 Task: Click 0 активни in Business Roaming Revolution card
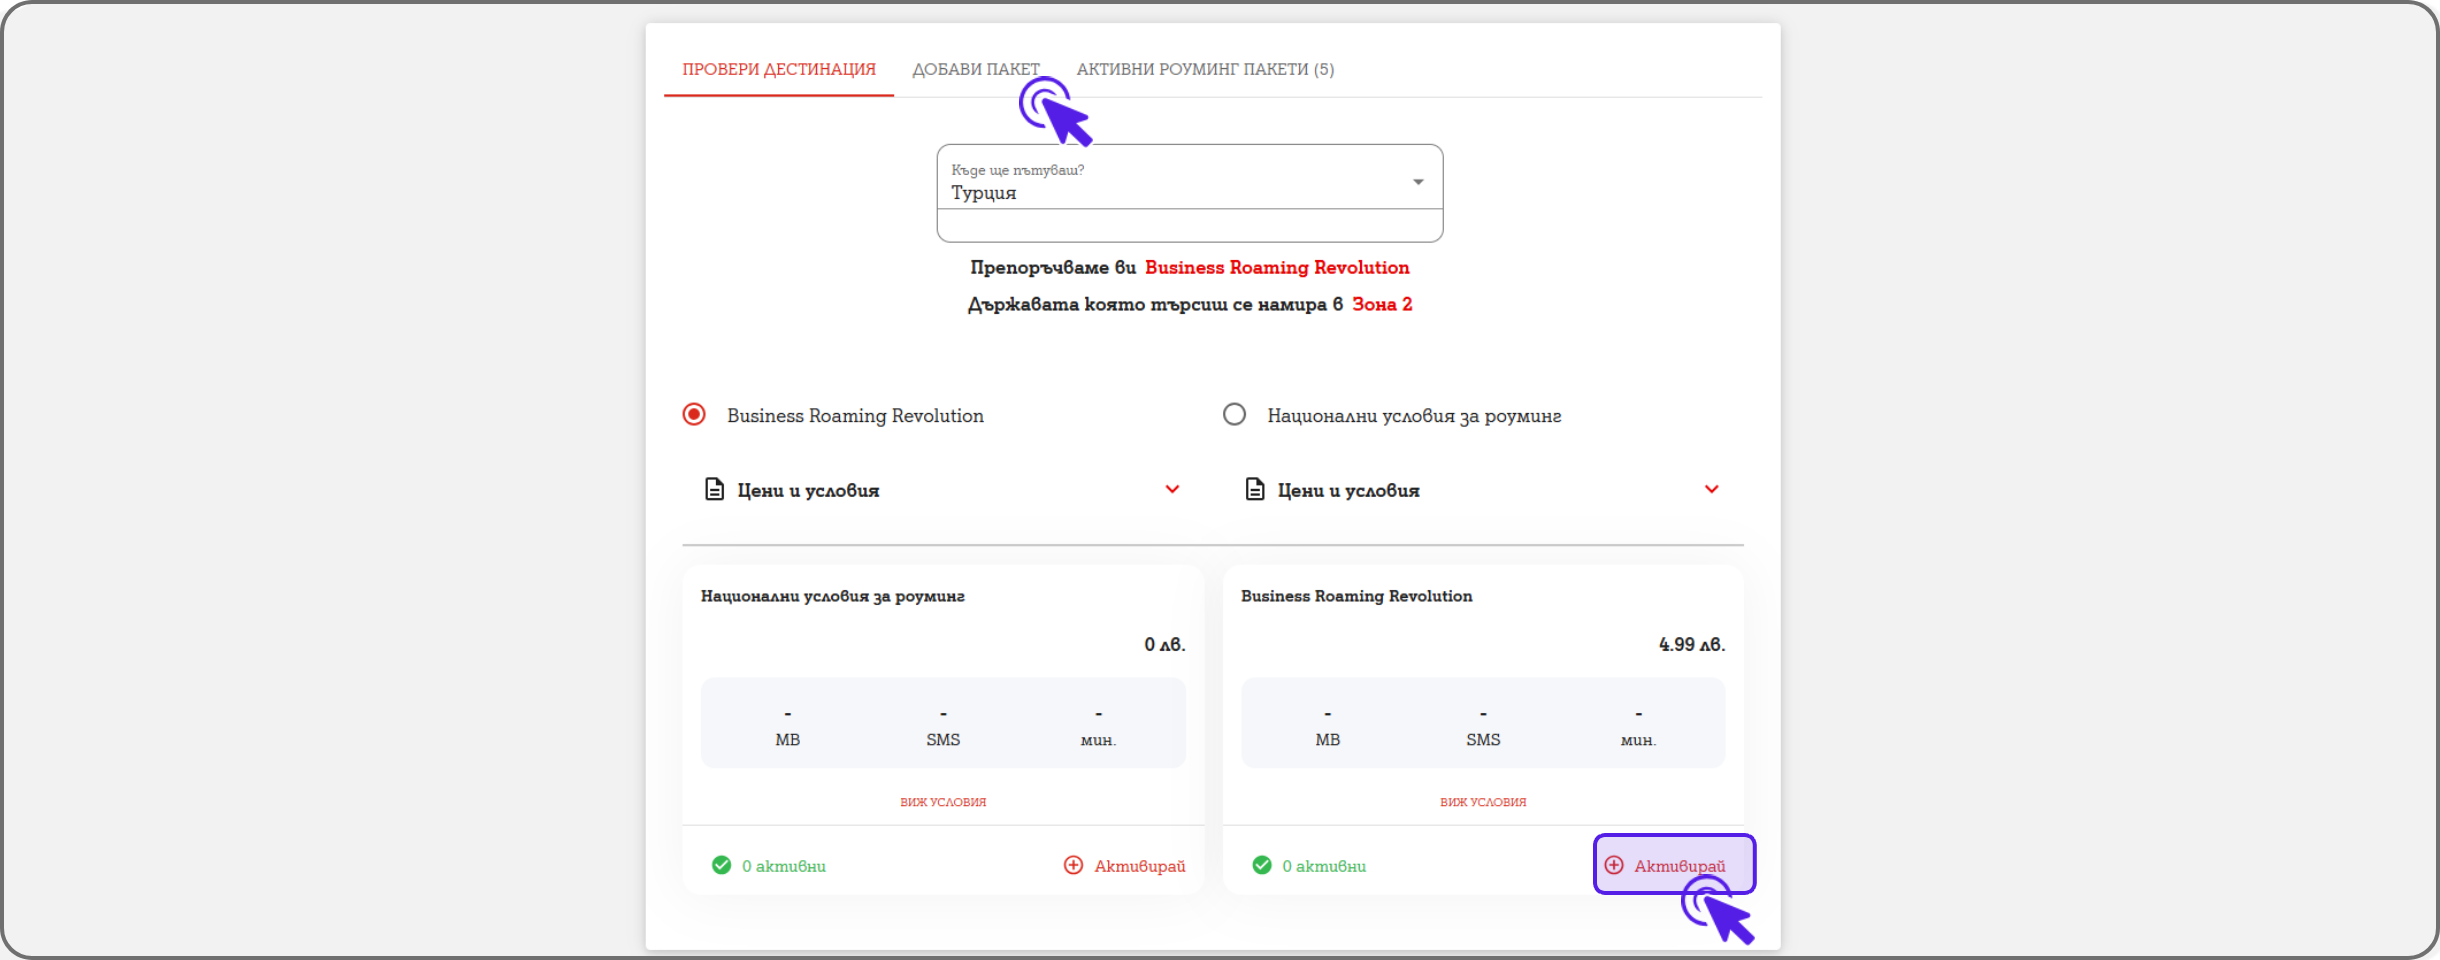pos(1324,866)
